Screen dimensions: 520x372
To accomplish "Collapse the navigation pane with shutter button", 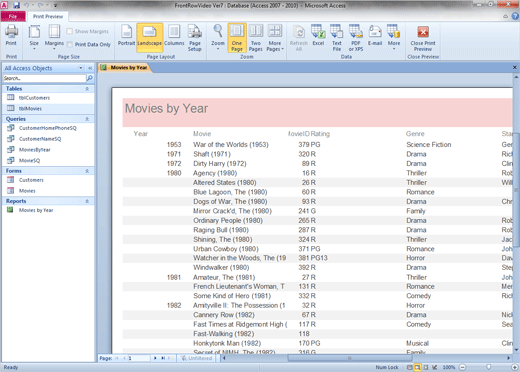I will click(90, 68).
